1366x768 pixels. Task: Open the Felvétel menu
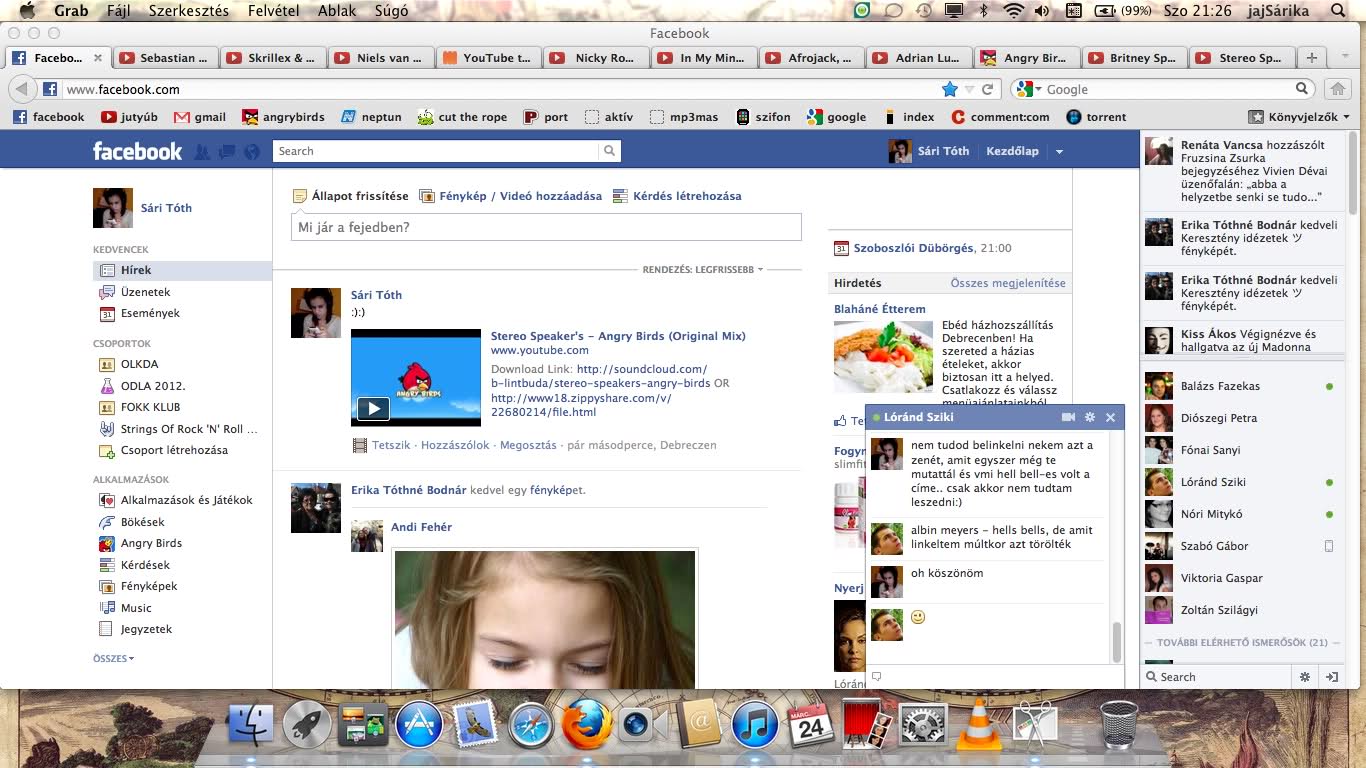point(272,11)
